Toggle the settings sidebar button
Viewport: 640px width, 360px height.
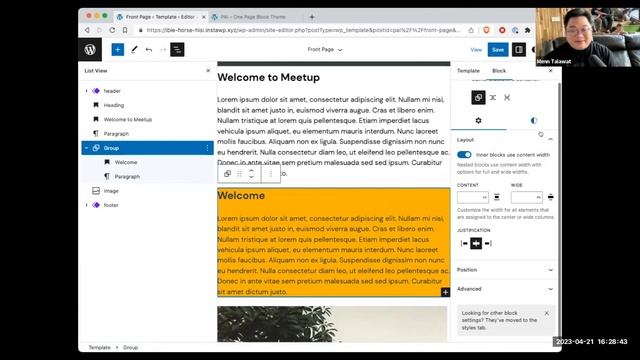(519, 50)
